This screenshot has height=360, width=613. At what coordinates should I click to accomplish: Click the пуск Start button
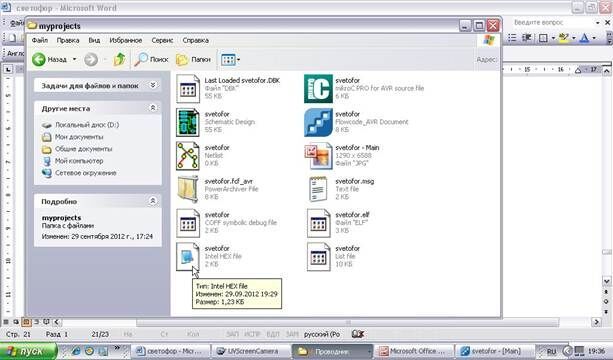(28, 351)
